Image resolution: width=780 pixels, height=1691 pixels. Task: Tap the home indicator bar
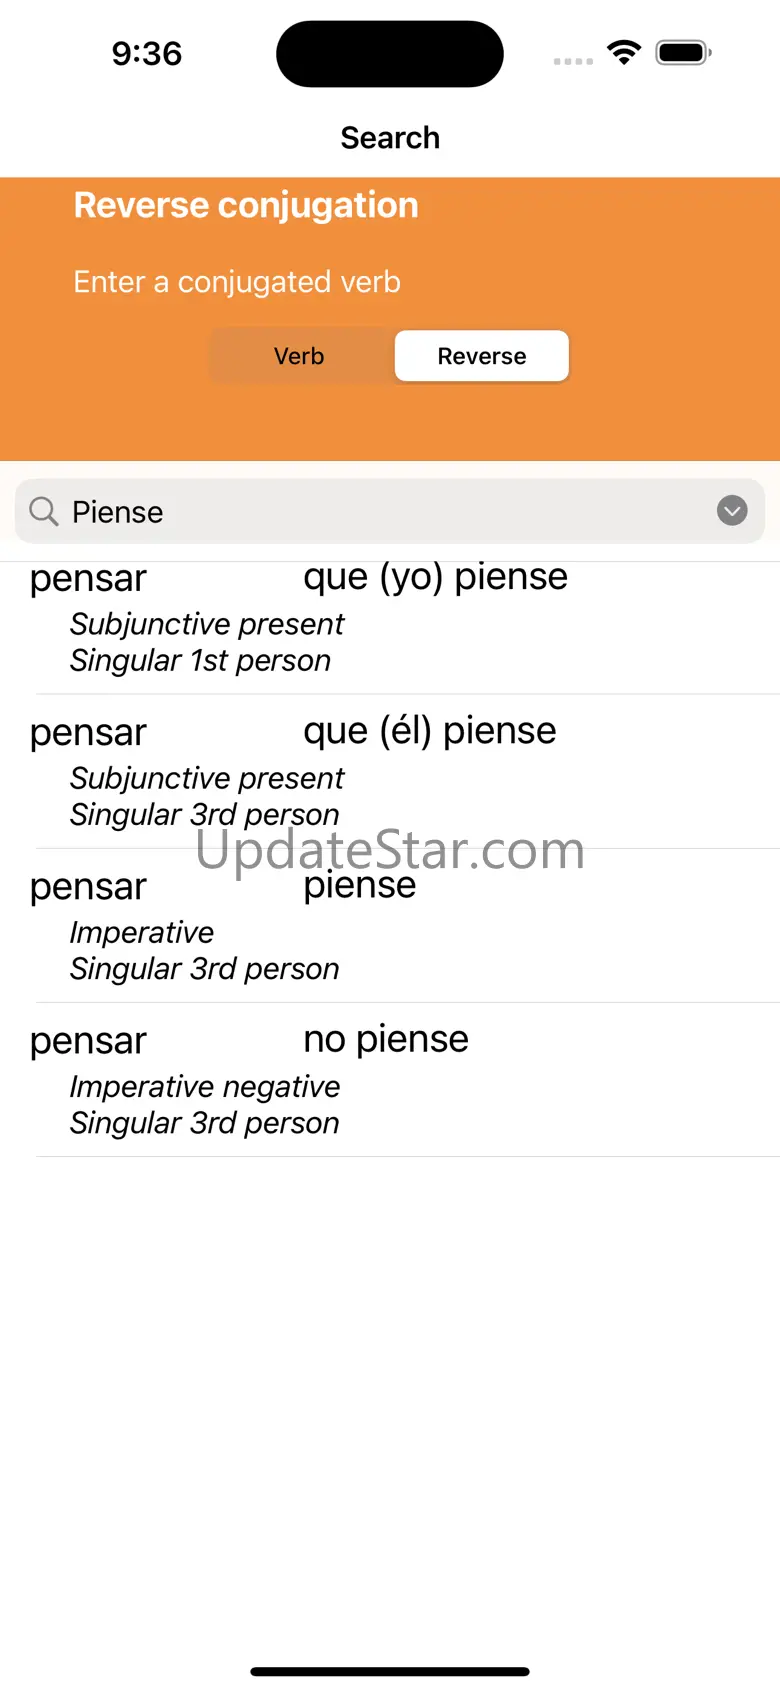390,1671
